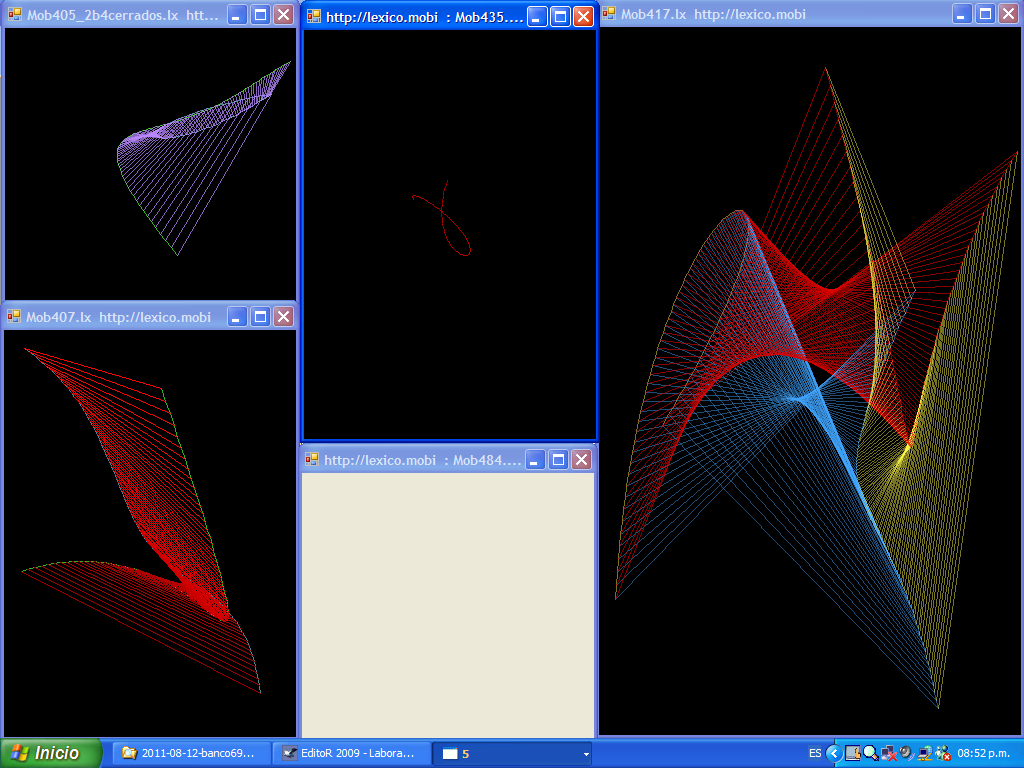The width and height of the screenshot is (1024, 768).
Task: Expand hidden system tray icons arrow
Action: [833, 753]
